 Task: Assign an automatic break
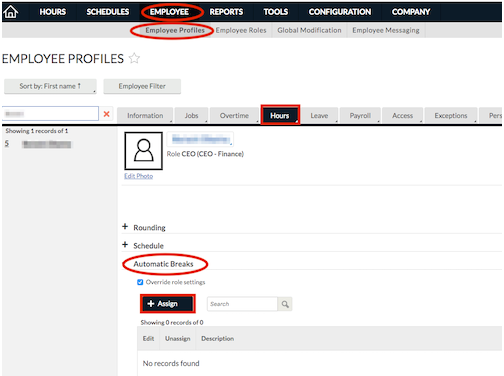(x=168, y=304)
